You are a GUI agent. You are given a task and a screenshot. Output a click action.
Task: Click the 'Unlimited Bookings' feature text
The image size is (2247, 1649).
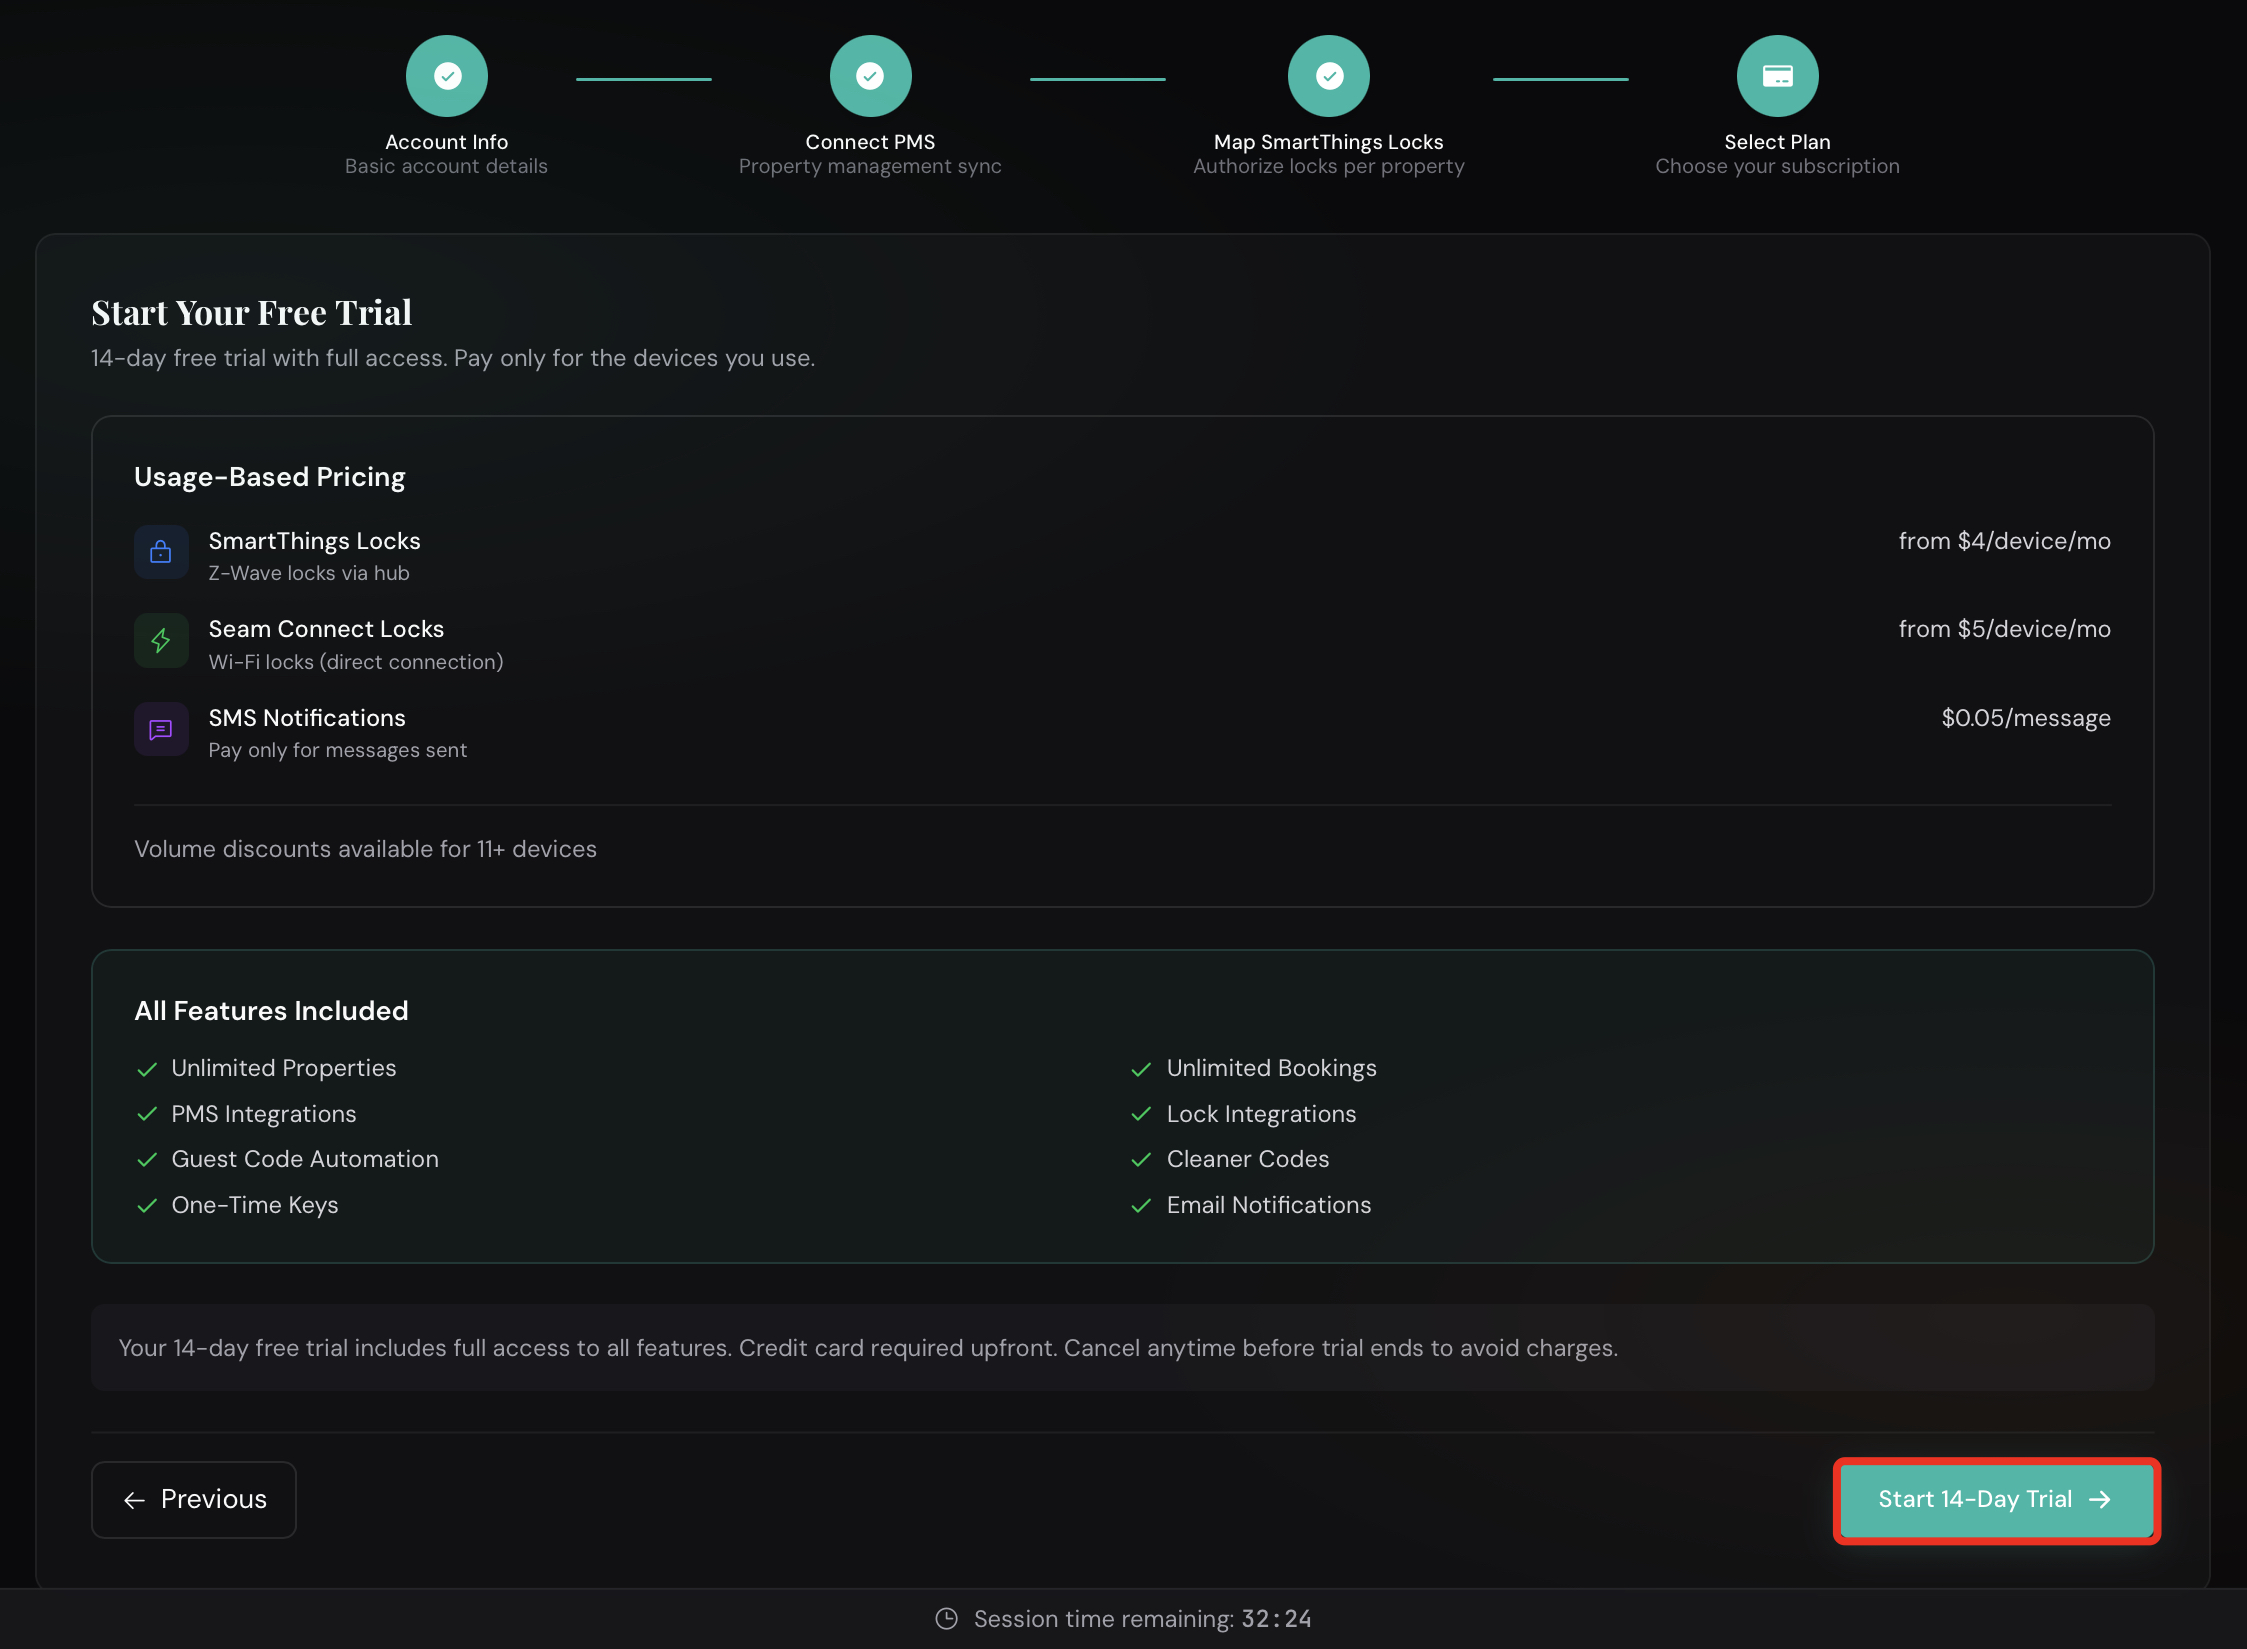[x=1272, y=1068]
